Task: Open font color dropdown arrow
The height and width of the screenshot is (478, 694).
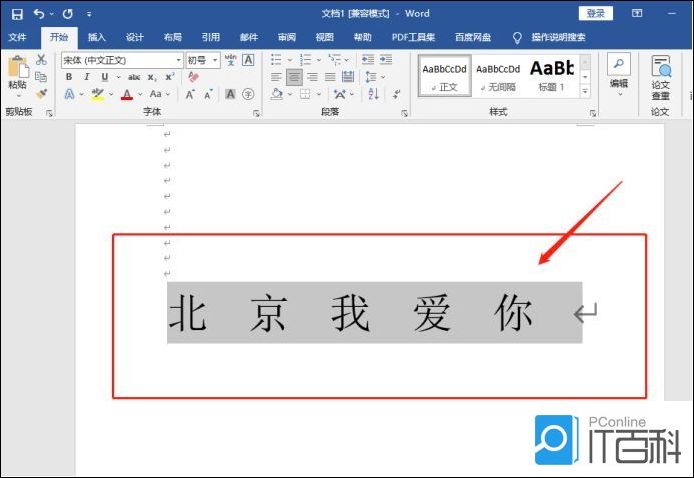Action: 140,94
